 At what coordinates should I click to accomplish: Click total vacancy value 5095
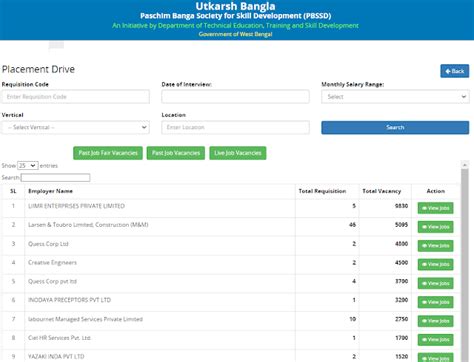point(401,225)
